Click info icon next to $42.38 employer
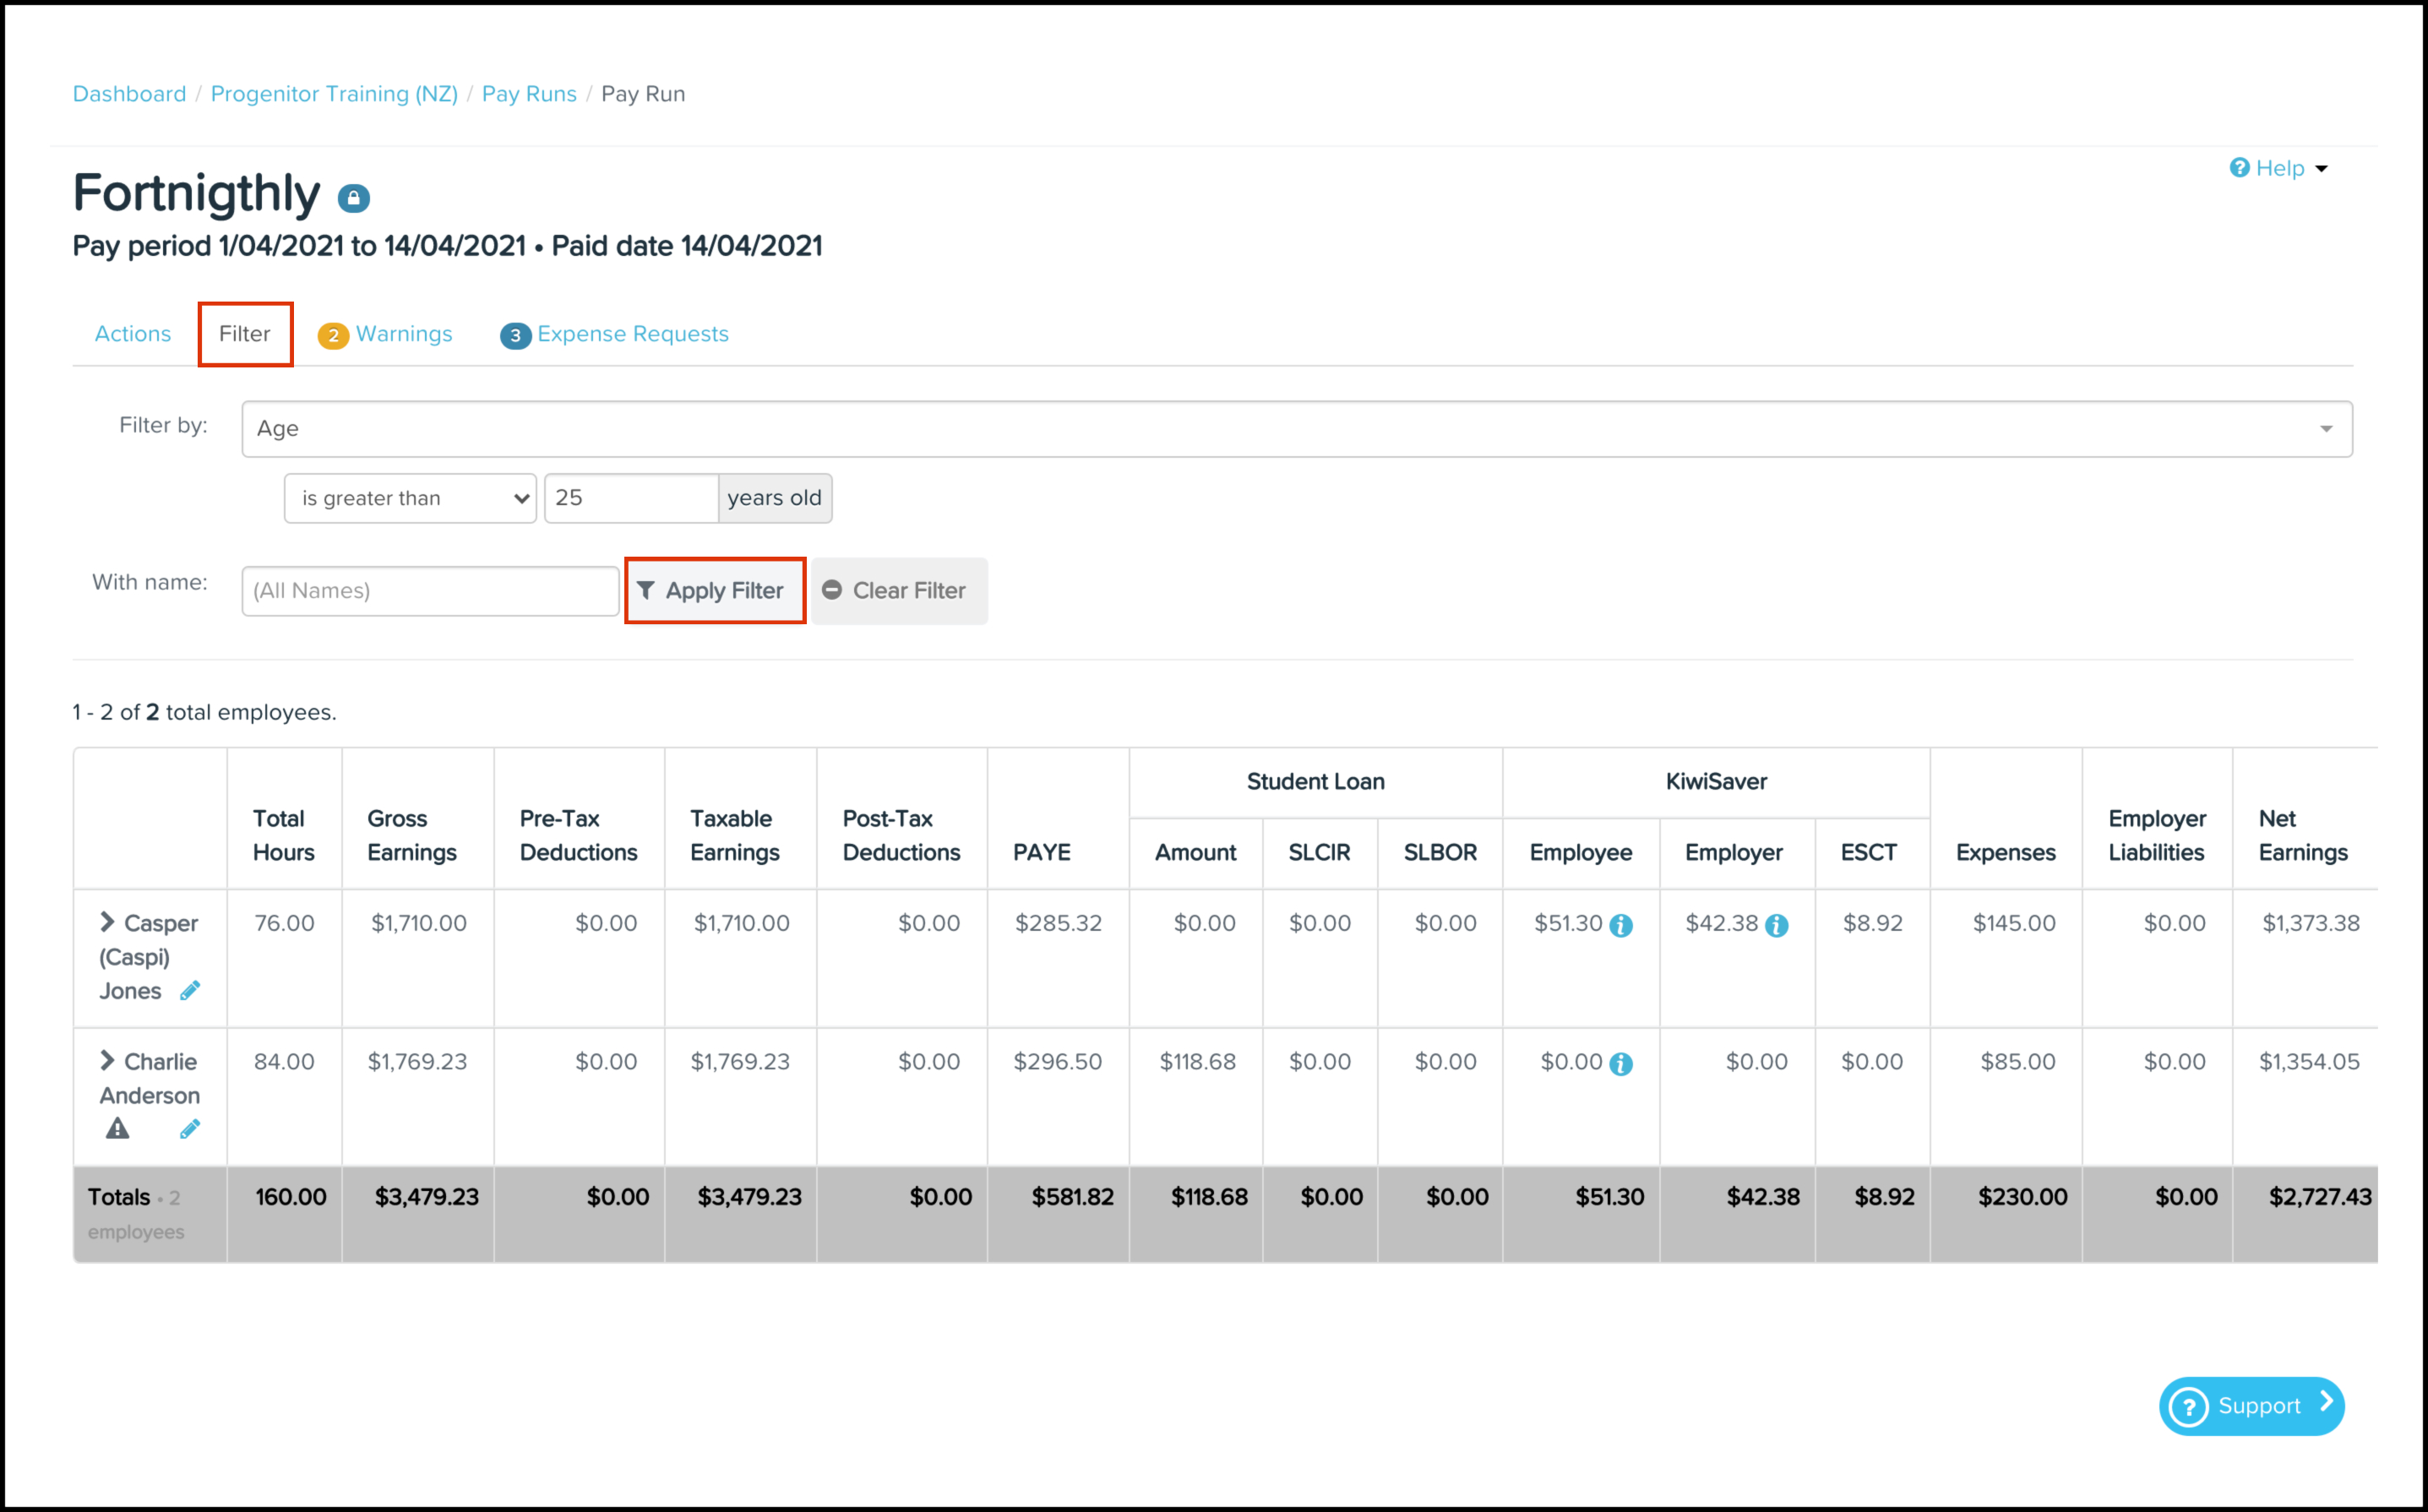This screenshot has width=2428, height=1512. (1776, 926)
